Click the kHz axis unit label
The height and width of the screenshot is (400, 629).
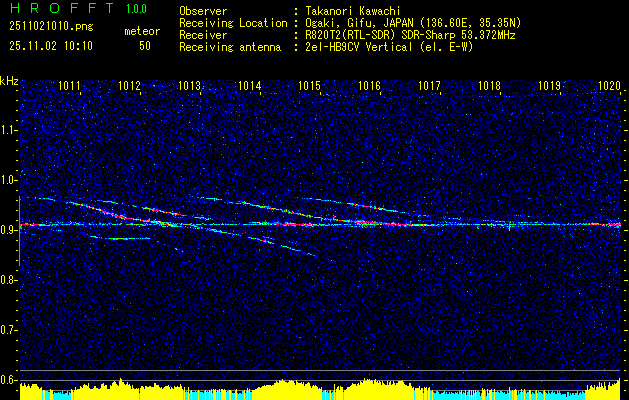(x=9, y=80)
